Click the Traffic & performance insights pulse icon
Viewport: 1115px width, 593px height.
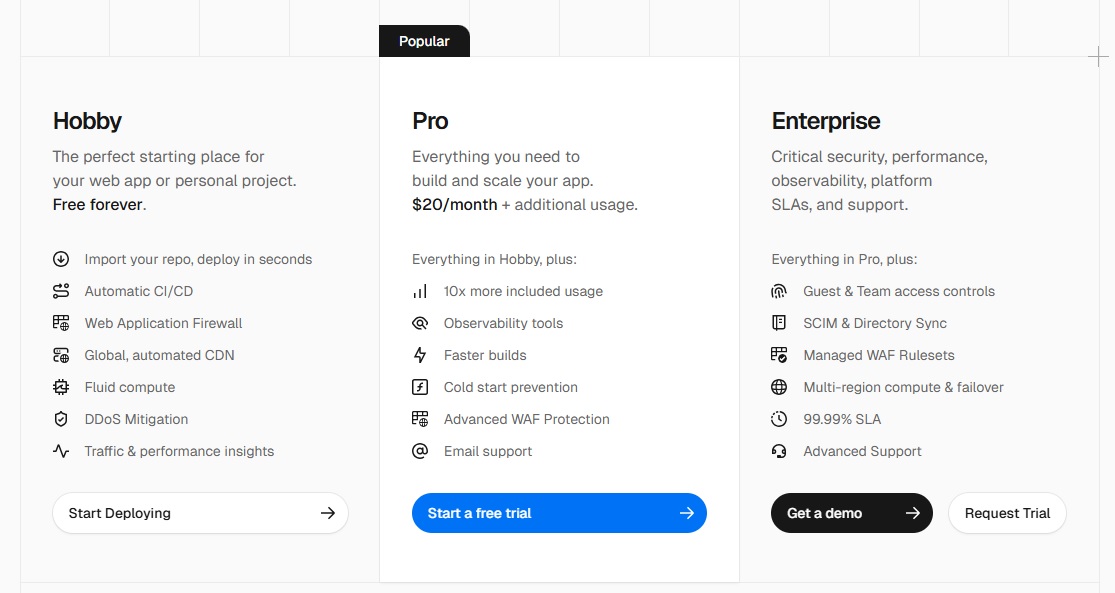tap(61, 452)
